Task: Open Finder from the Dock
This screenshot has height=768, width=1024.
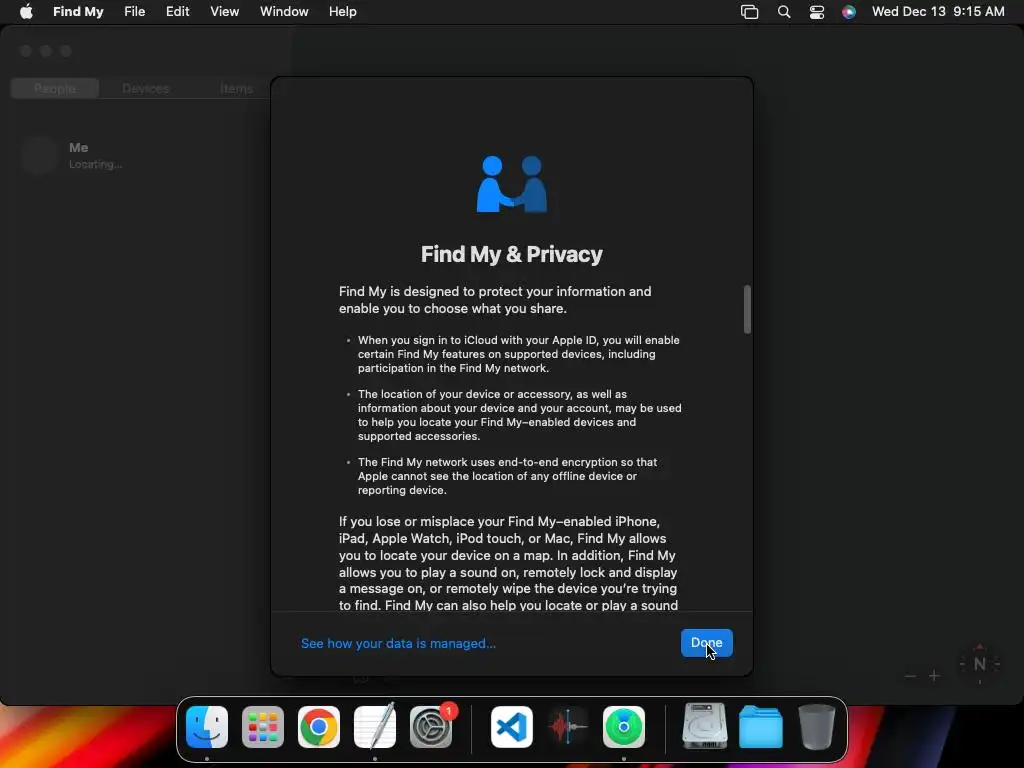Action: pyautogui.click(x=207, y=727)
